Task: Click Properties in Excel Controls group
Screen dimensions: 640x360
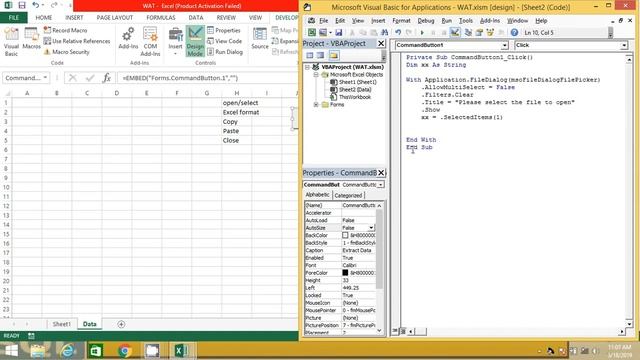Action: pyautogui.click(x=224, y=30)
